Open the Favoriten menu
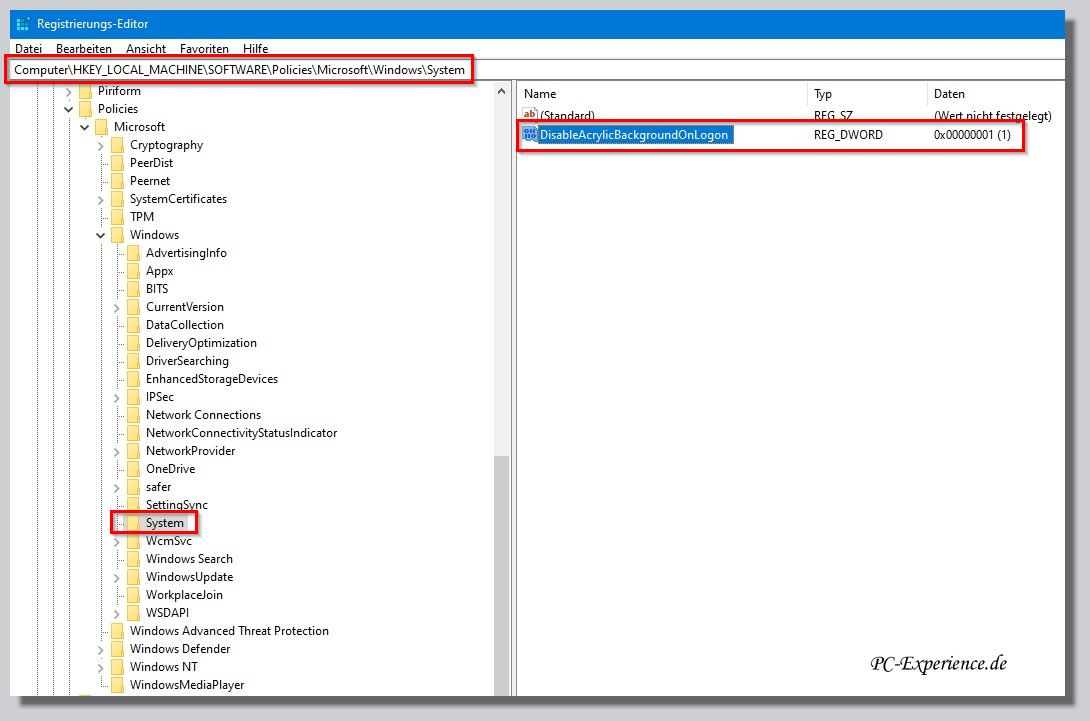 click(204, 48)
